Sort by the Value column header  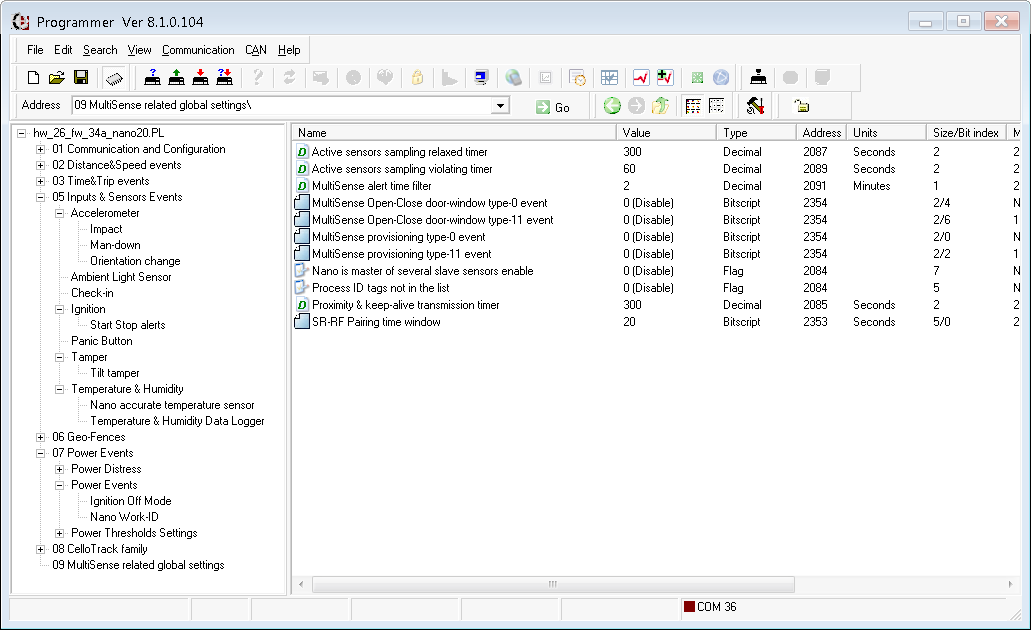[x=666, y=133]
